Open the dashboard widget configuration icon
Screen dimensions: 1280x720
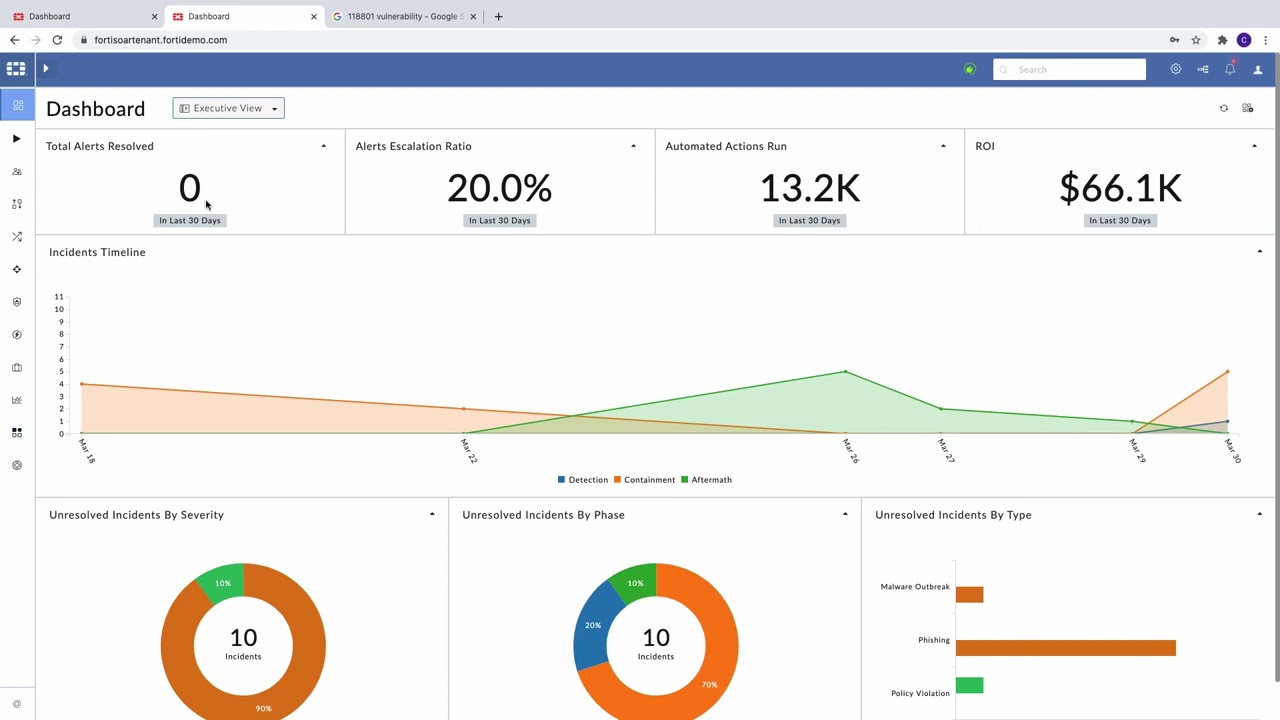[x=1248, y=108]
